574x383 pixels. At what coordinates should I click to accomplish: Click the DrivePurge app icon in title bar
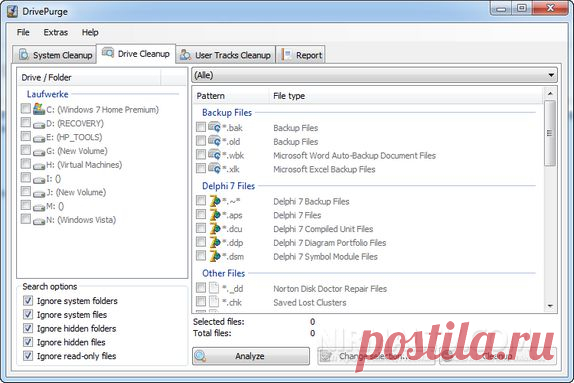(x=12, y=11)
